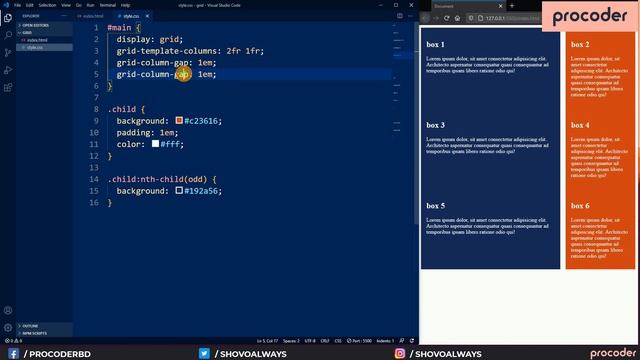Open the Help menu

(125, 5)
